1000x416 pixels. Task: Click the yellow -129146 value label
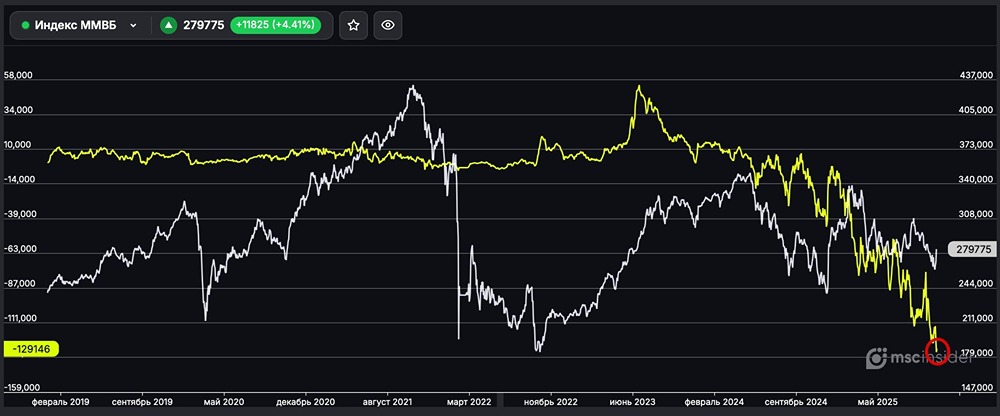31,349
